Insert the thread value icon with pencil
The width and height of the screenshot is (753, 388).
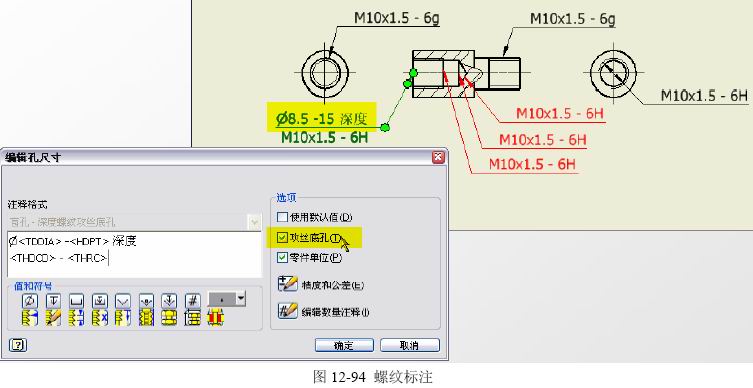(53, 318)
